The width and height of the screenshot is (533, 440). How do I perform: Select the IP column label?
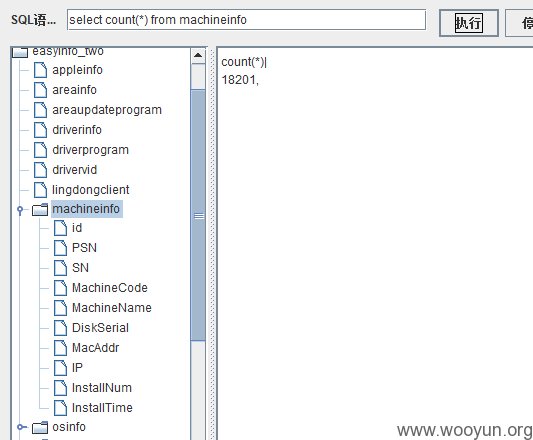(77, 368)
